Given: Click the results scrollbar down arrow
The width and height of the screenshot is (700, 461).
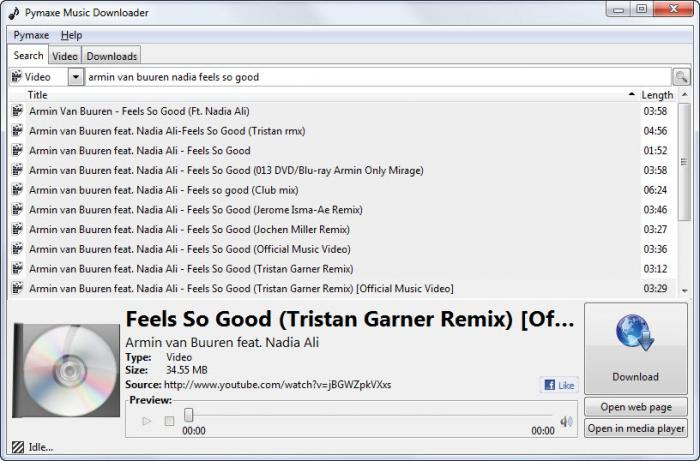Looking at the screenshot, I should pyautogui.click(x=684, y=291).
